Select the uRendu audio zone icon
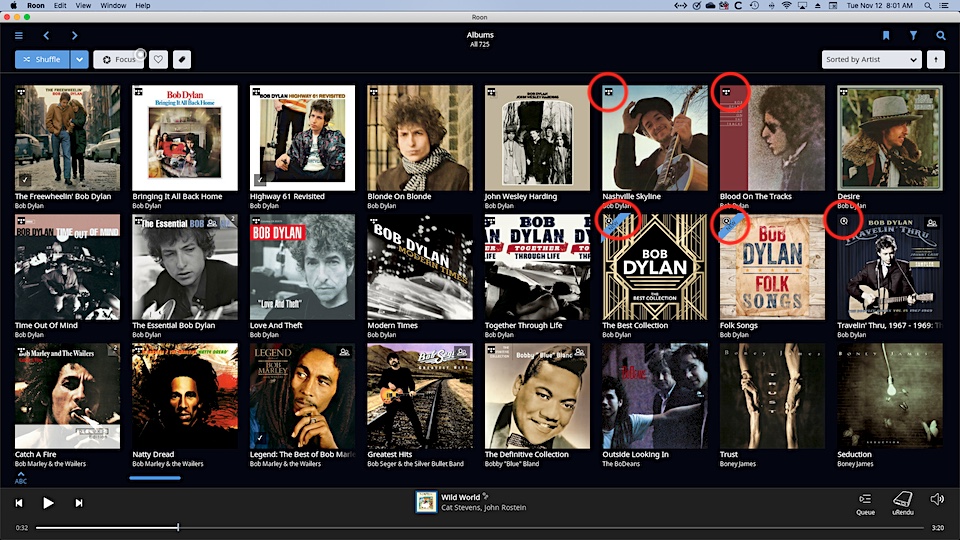This screenshot has height=540, width=960. pyautogui.click(x=902, y=502)
